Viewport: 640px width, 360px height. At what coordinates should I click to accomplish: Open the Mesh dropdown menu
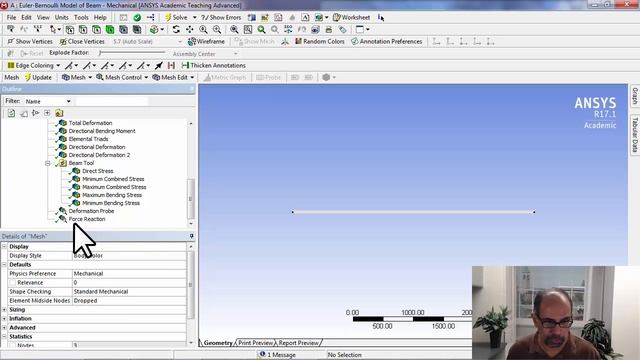click(x=77, y=77)
